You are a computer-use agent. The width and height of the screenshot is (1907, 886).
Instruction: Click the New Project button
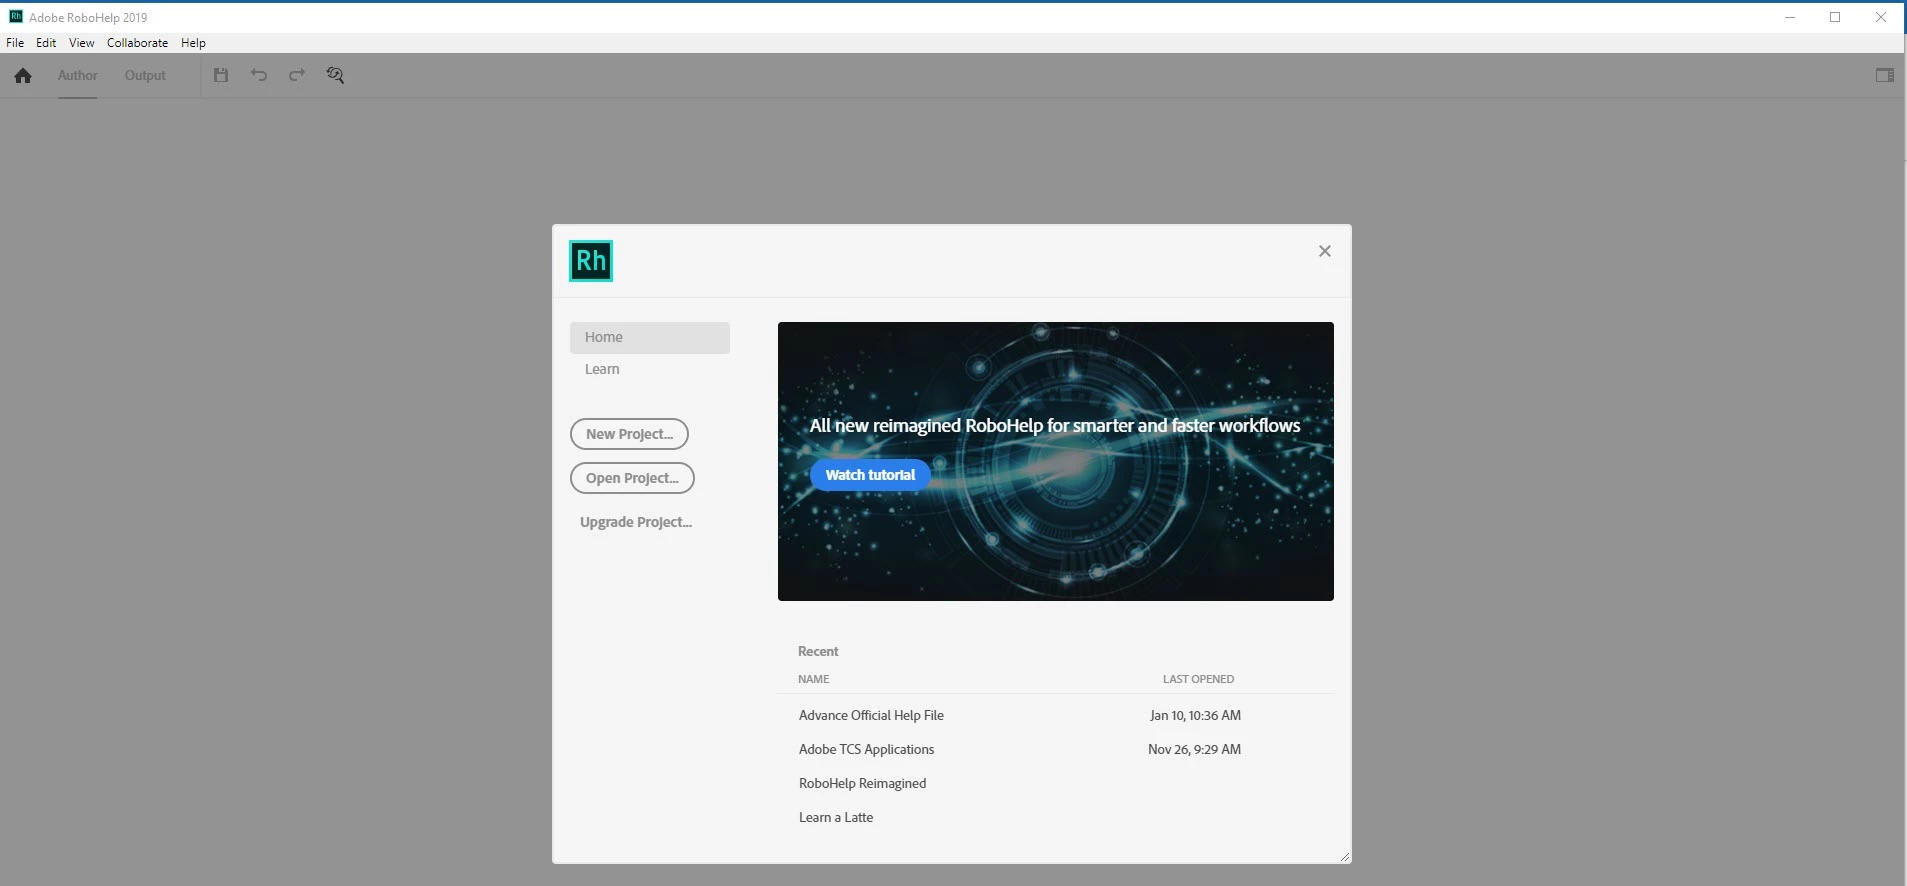tap(629, 434)
